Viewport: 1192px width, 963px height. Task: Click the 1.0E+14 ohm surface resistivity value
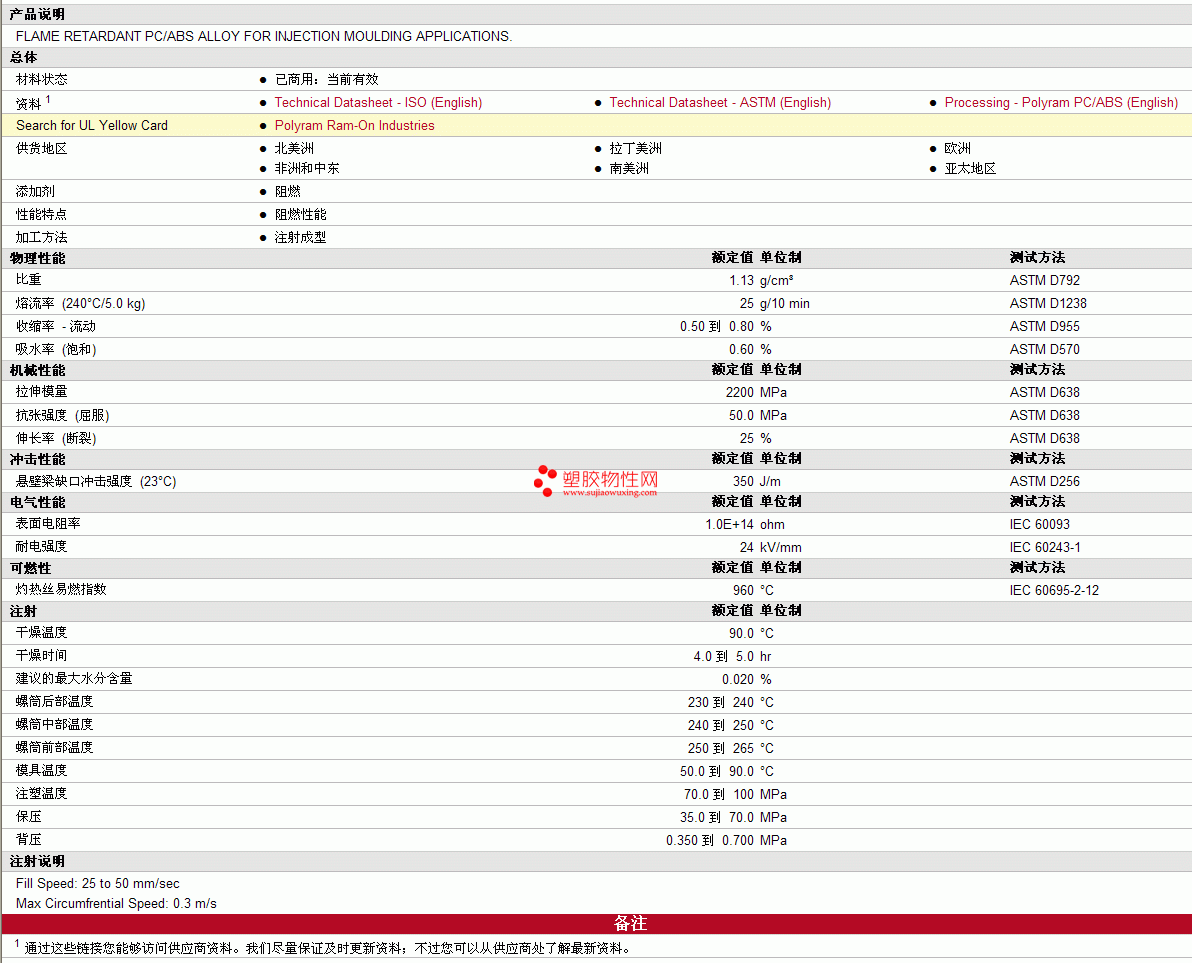click(745, 524)
